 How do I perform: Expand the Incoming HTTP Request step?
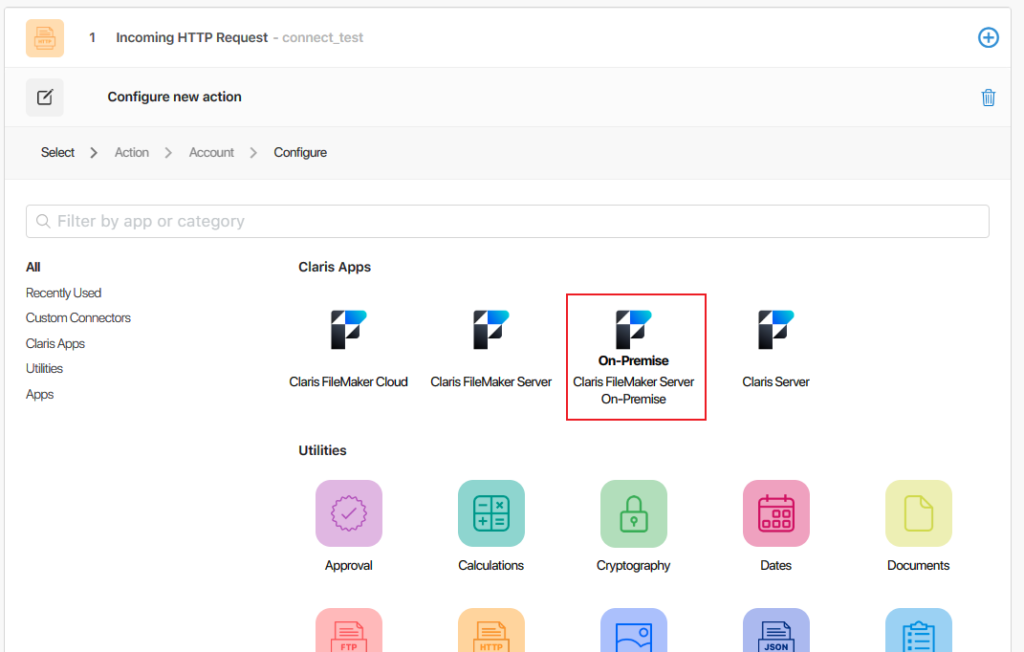pos(192,37)
